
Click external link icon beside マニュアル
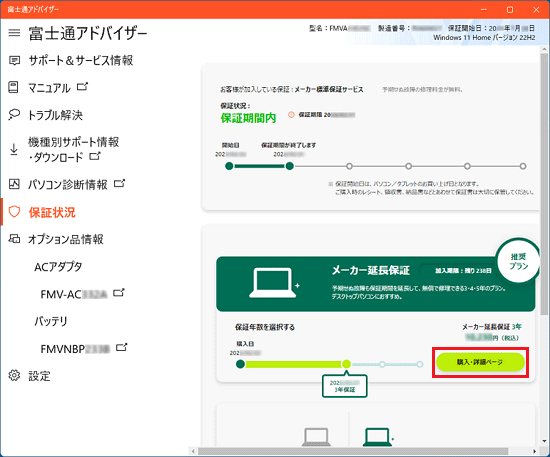point(82,86)
